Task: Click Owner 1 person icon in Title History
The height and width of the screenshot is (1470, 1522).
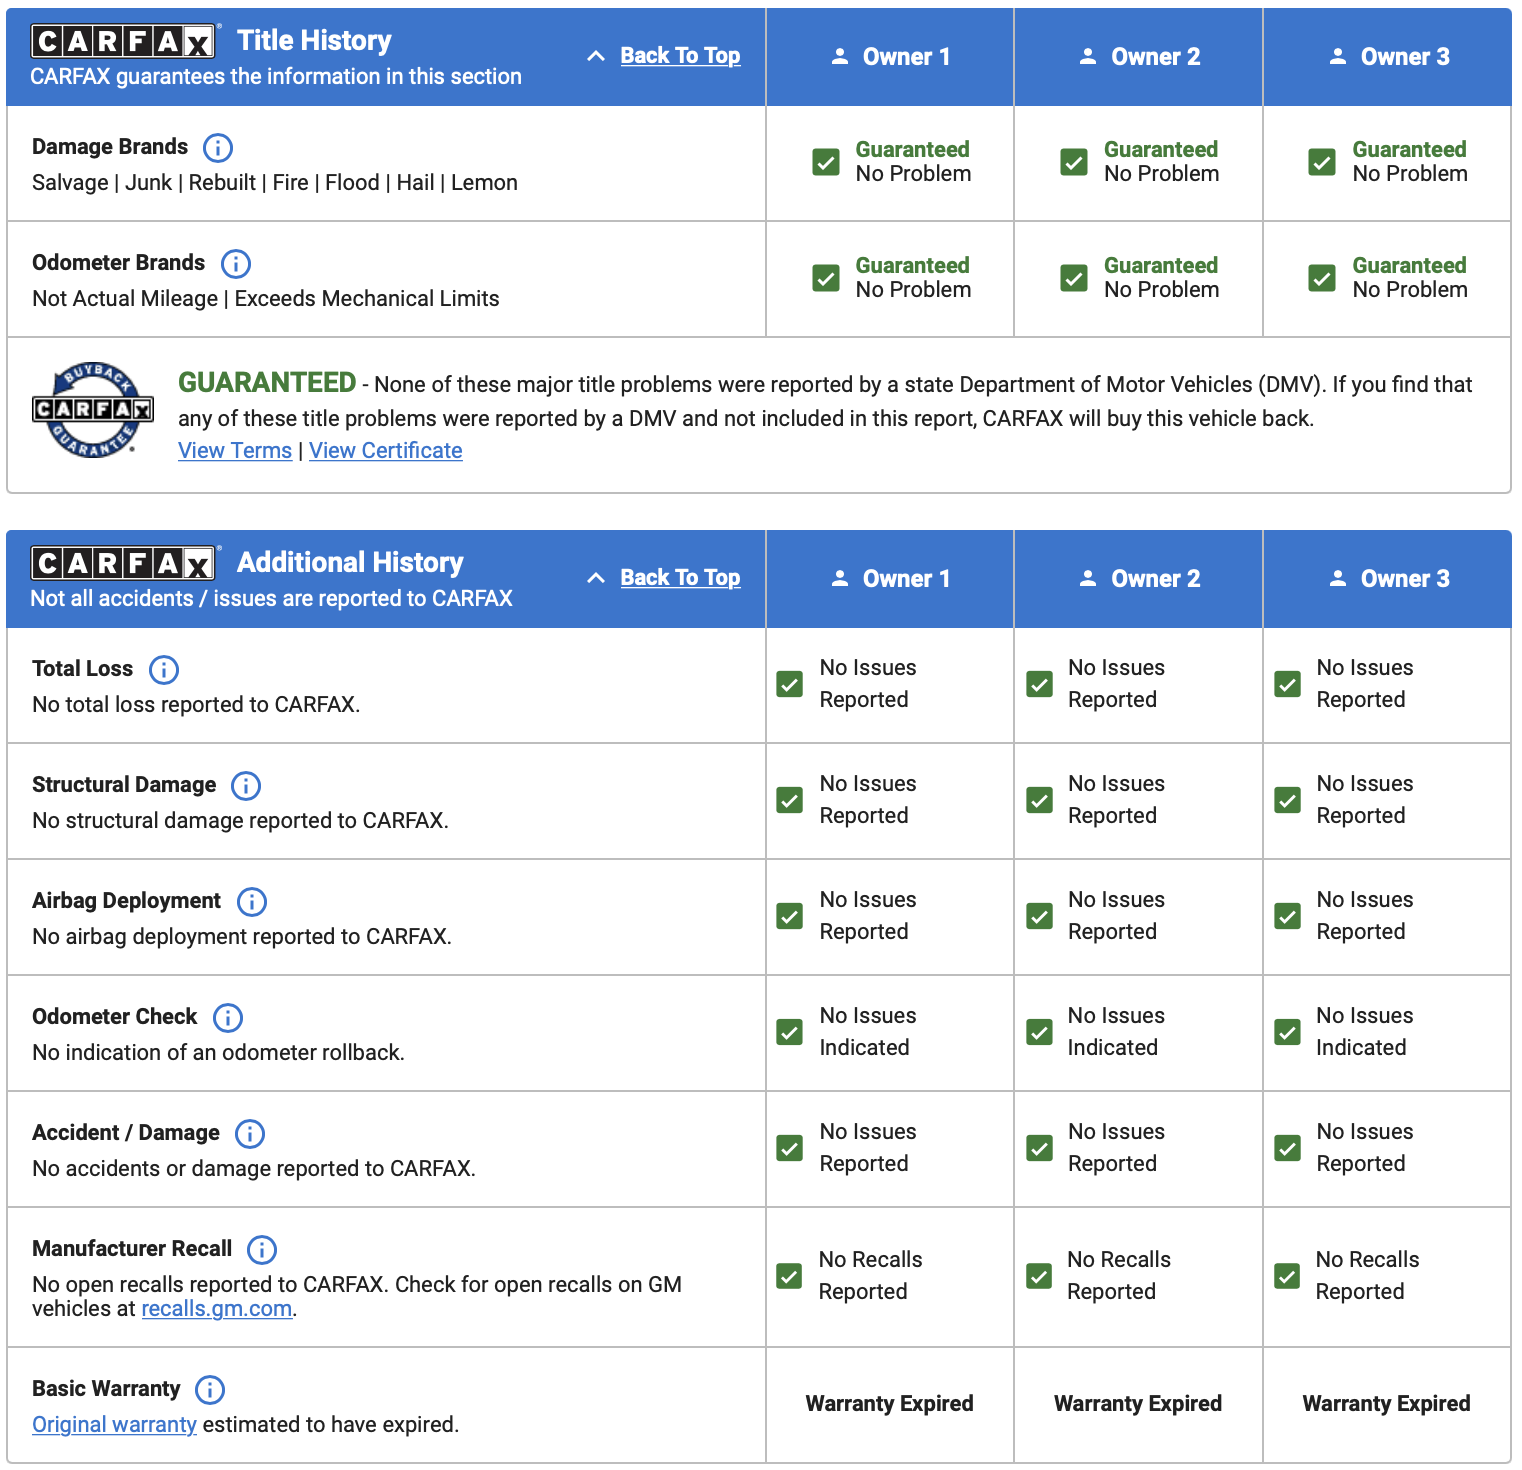Action: pos(840,57)
